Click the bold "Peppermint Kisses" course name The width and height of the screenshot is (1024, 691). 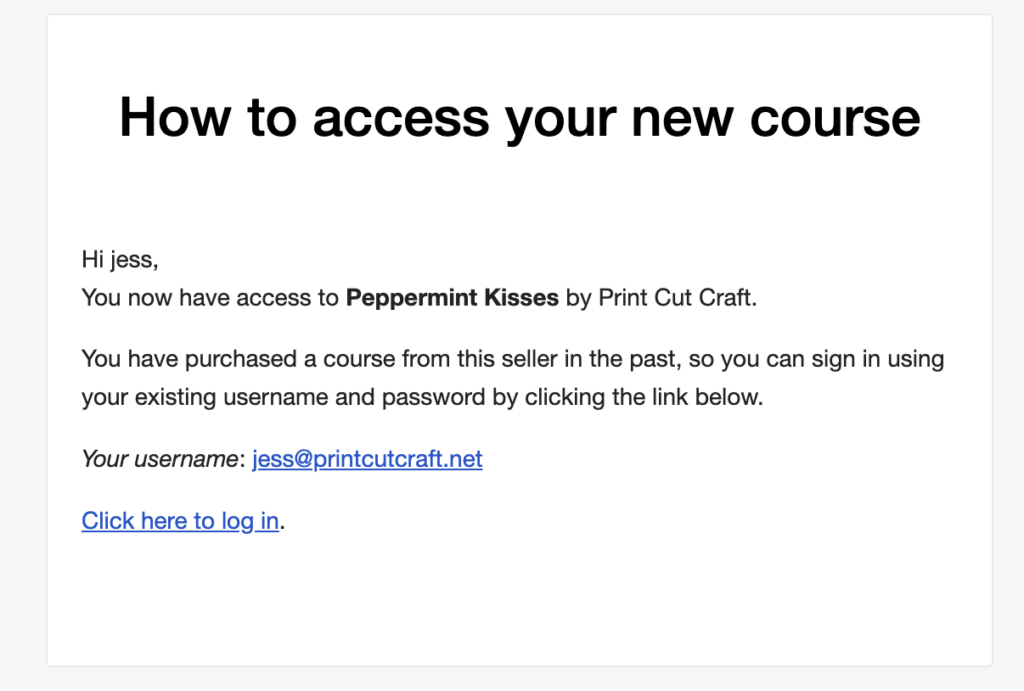(452, 298)
